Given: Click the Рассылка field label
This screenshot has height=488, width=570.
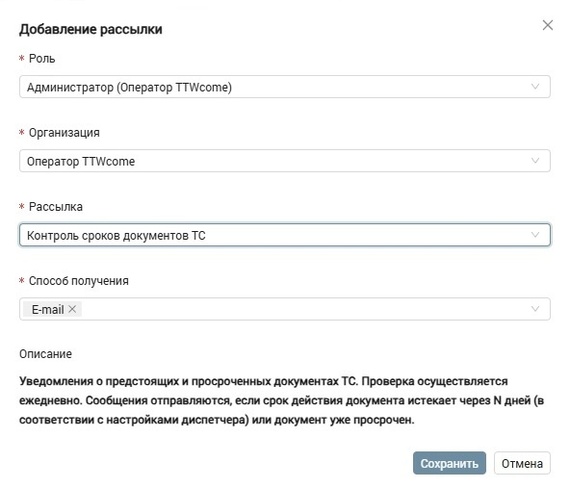Looking at the screenshot, I should click(56, 207).
